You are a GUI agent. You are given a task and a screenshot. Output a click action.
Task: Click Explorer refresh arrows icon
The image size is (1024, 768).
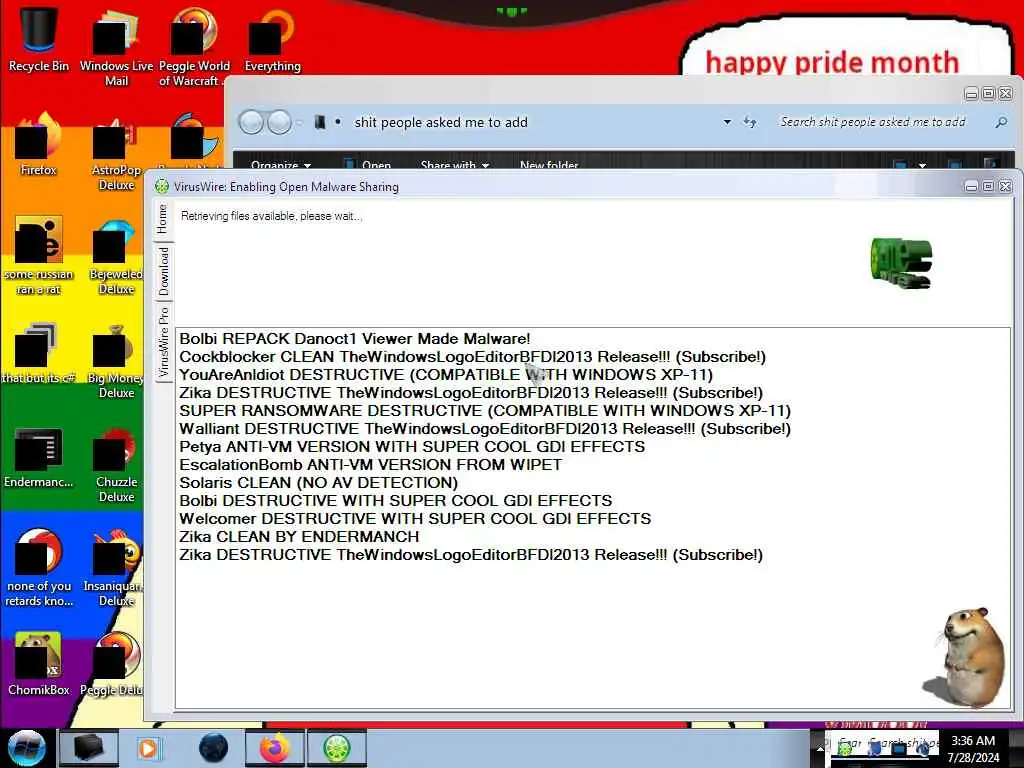(750, 122)
